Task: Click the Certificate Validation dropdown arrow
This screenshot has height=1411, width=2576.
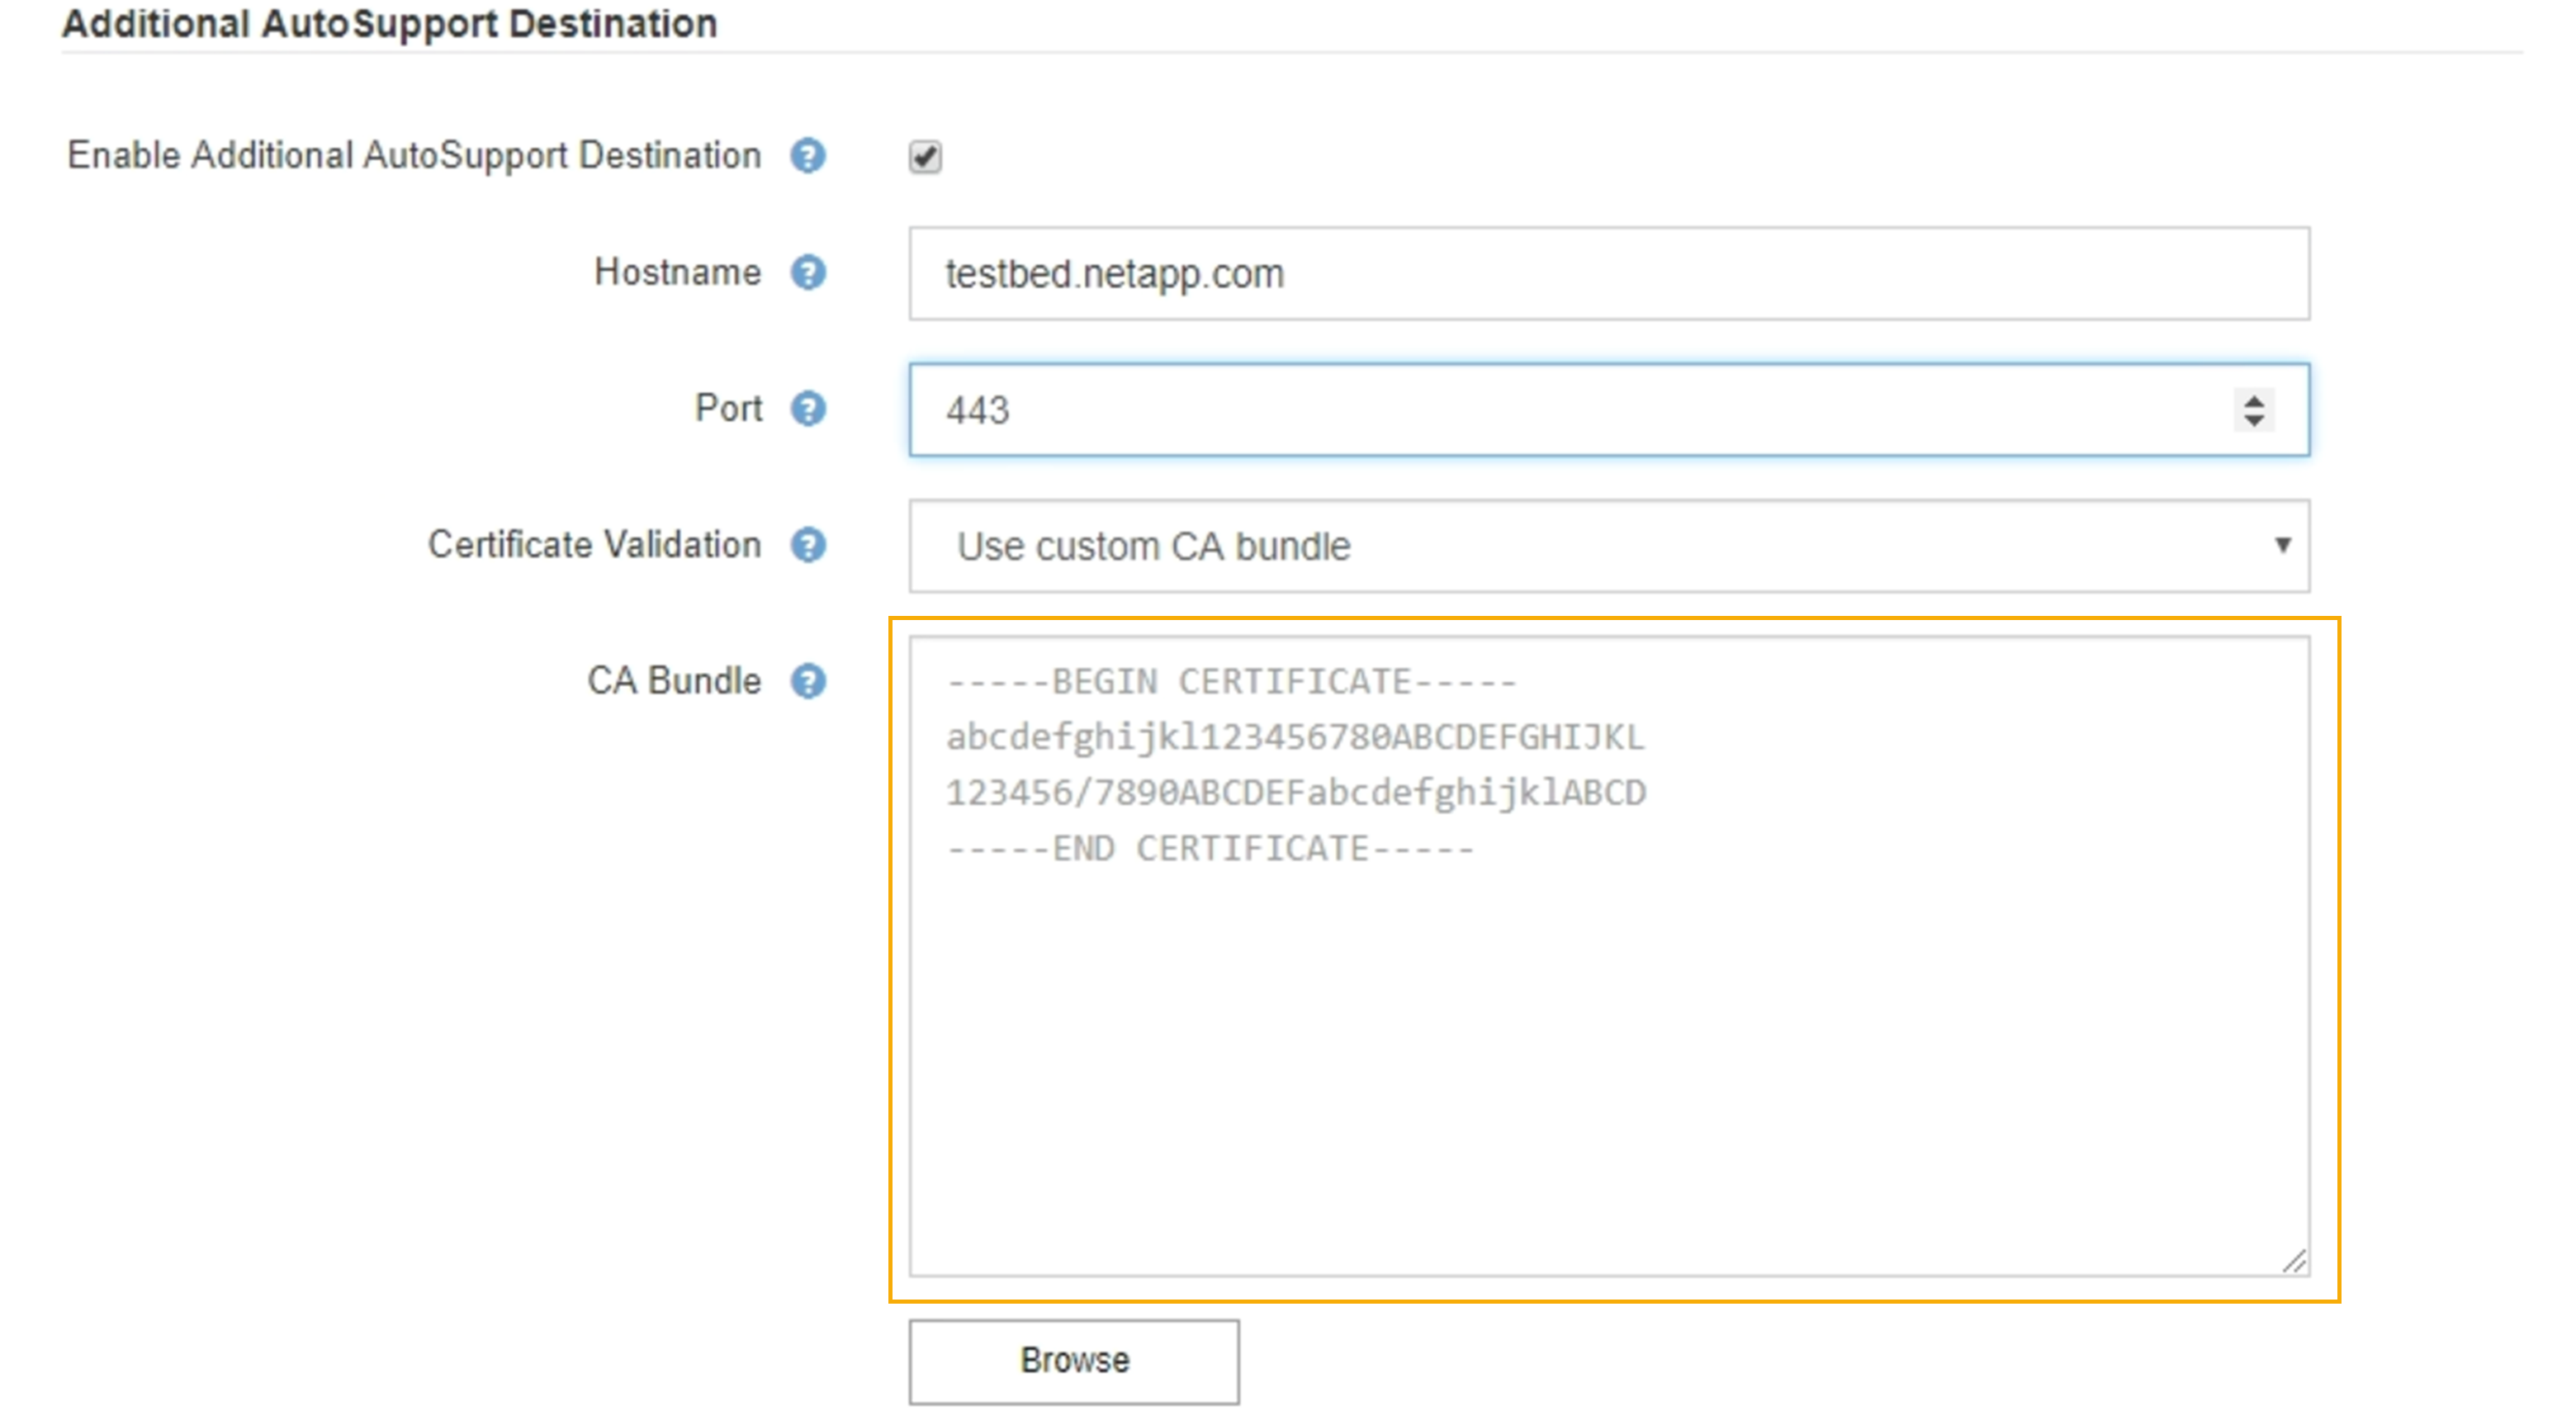Action: pos(2282,545)
